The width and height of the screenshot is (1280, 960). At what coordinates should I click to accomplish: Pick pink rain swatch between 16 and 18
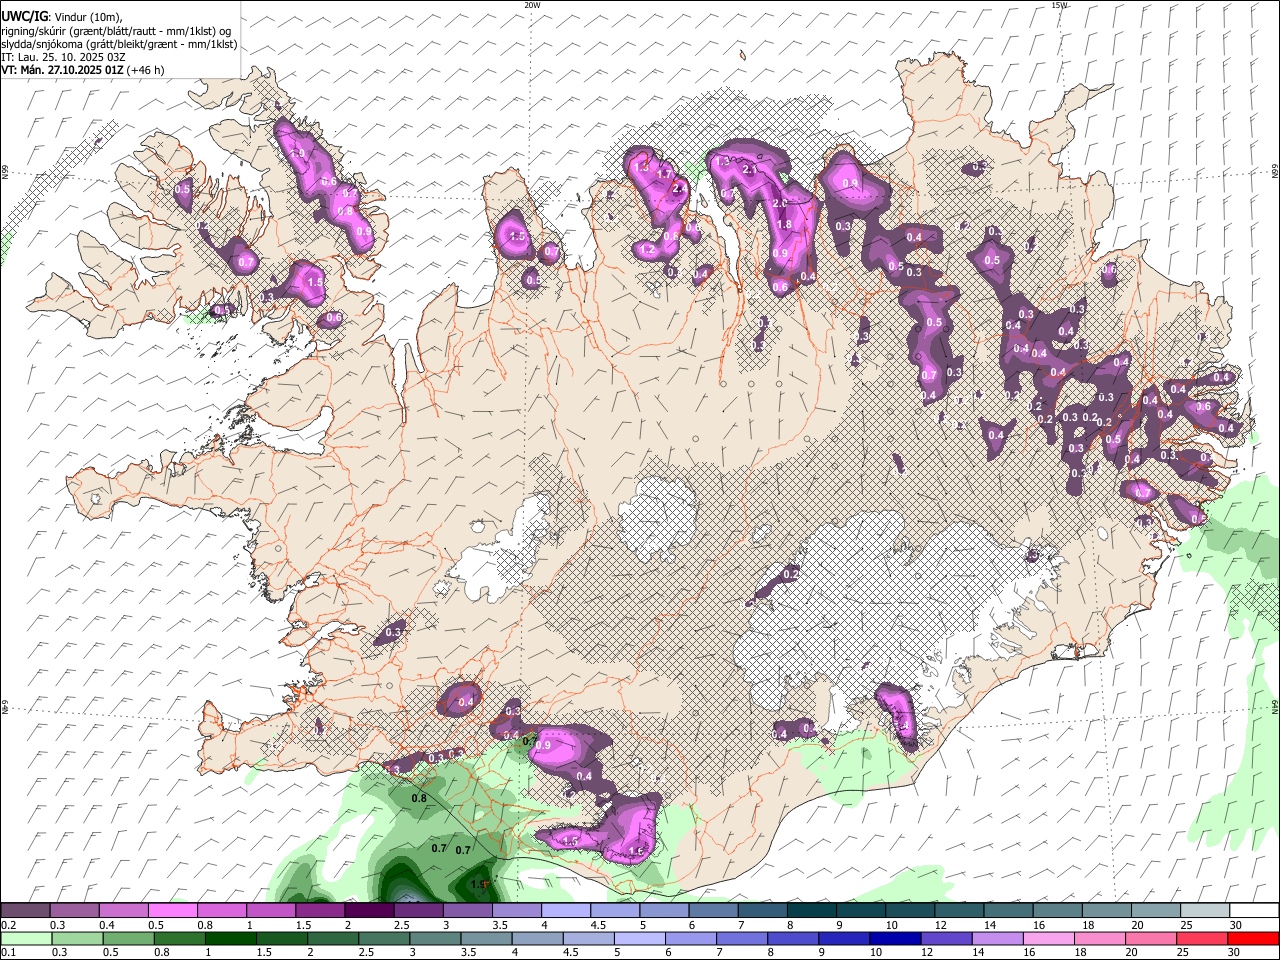(x=1050, y=938)
